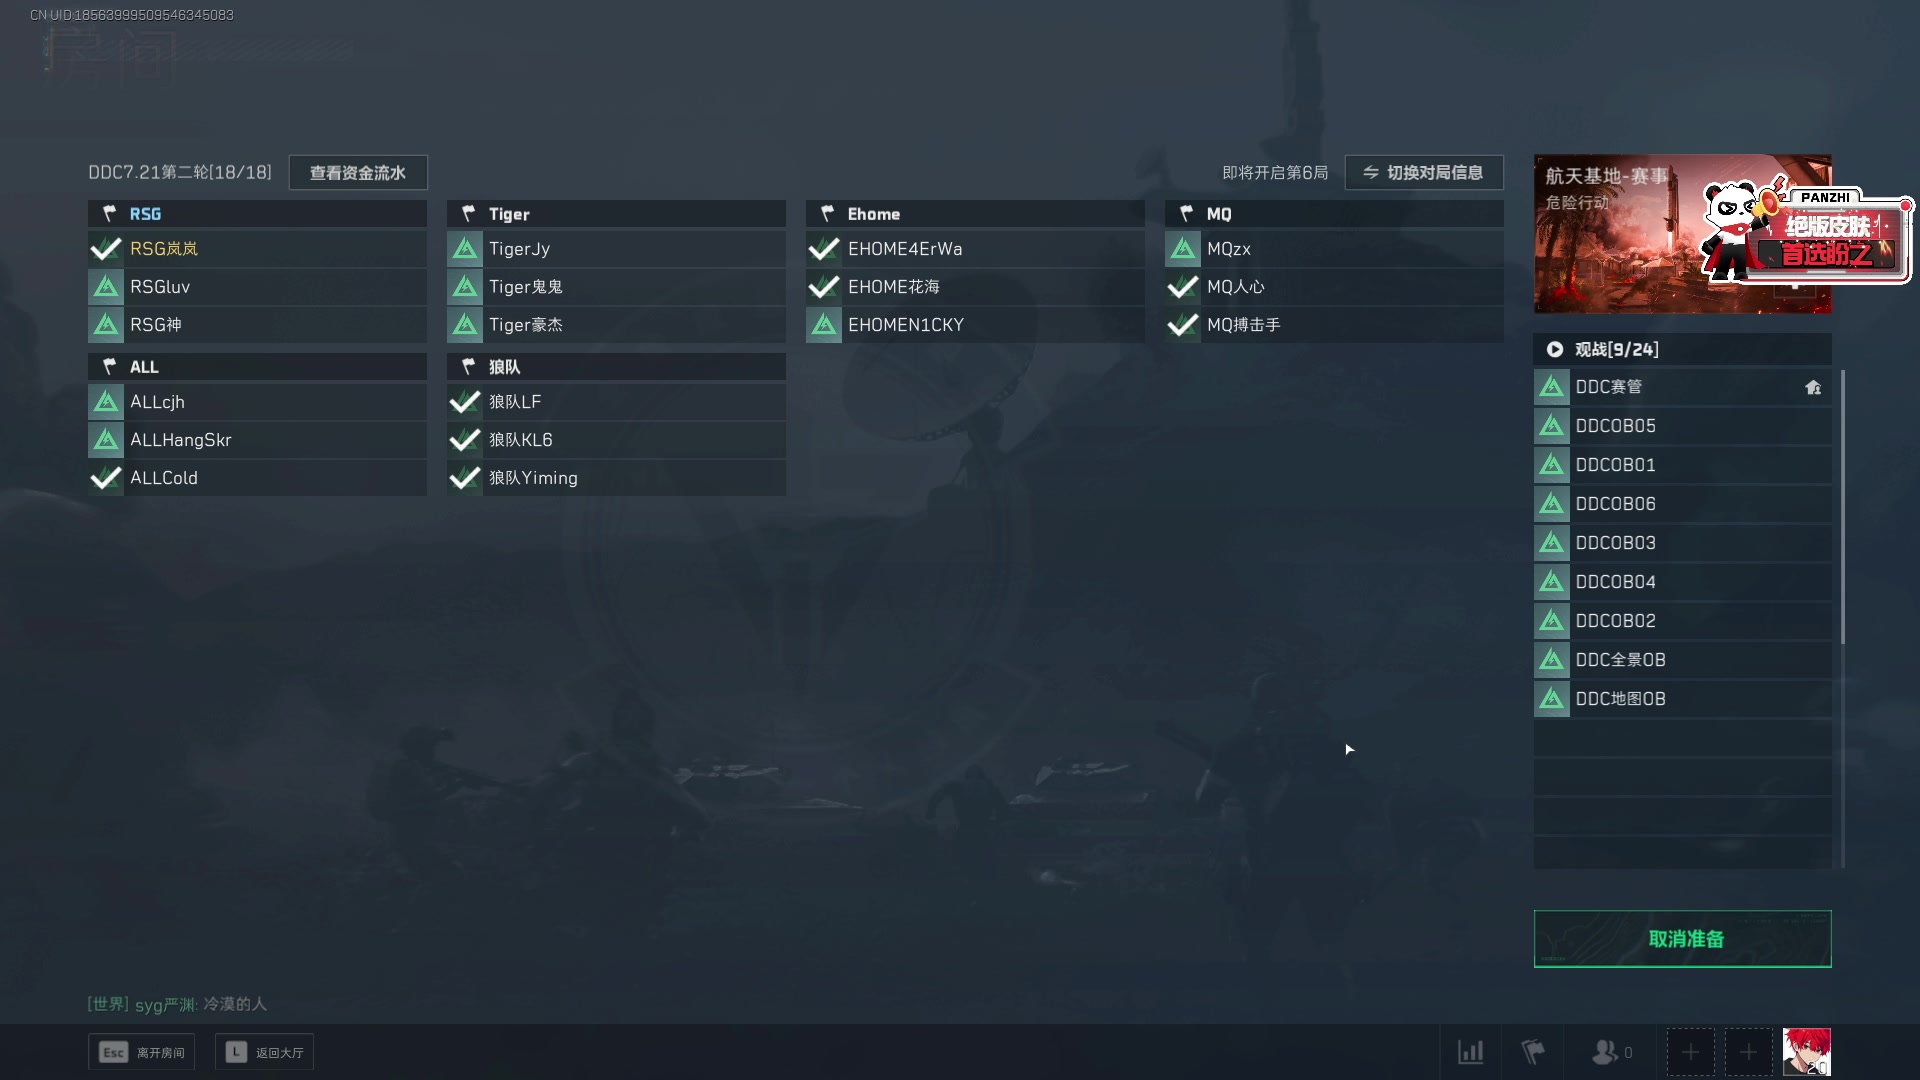Image resolution: width=1920 pixels, height=1080 pixels.
Task: Click the host house icon beside DDC赛管
Action: tap(1813, 388)
